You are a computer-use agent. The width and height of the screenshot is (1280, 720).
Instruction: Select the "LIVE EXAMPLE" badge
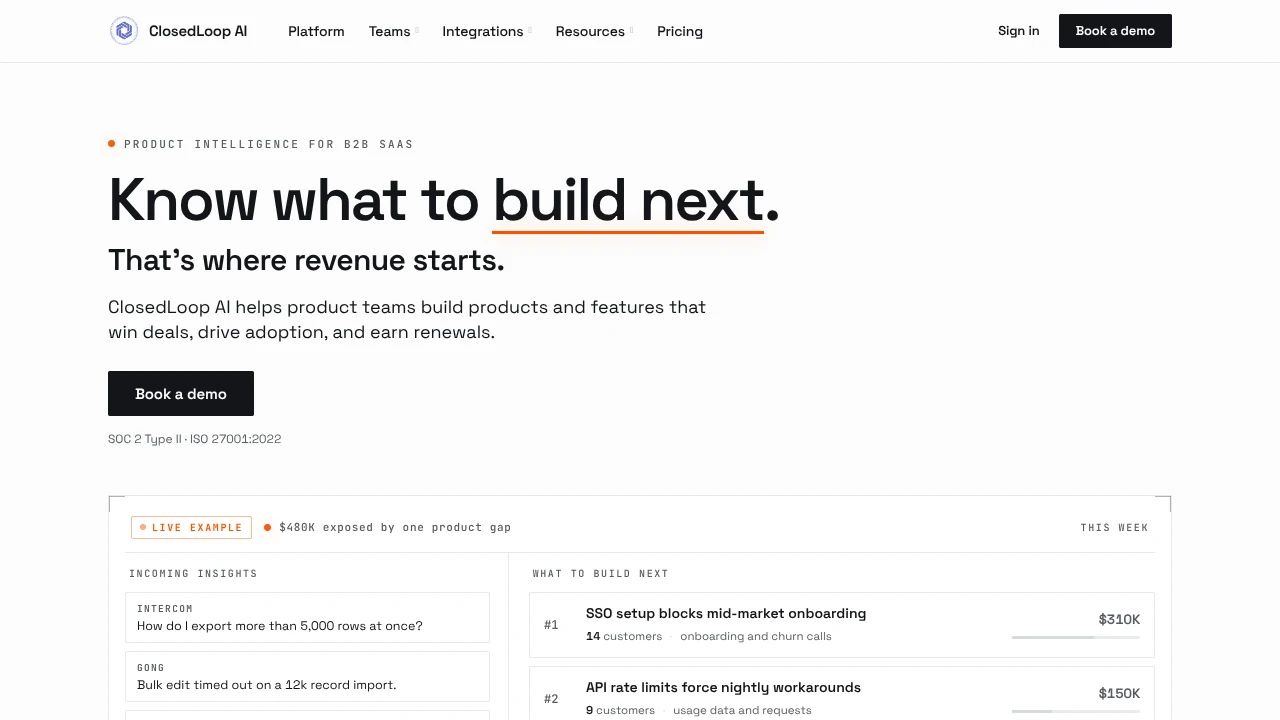click(x=191, y=527)
